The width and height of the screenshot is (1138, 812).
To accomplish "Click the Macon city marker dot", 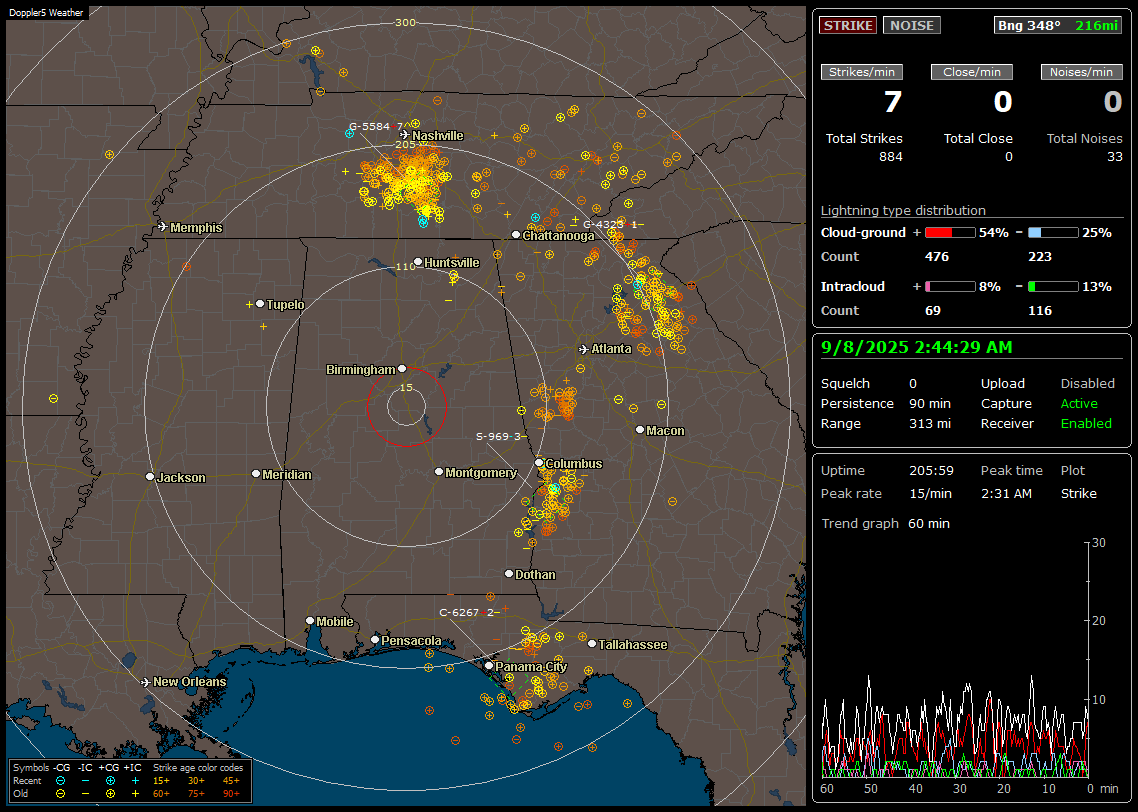I will point(640,430).
